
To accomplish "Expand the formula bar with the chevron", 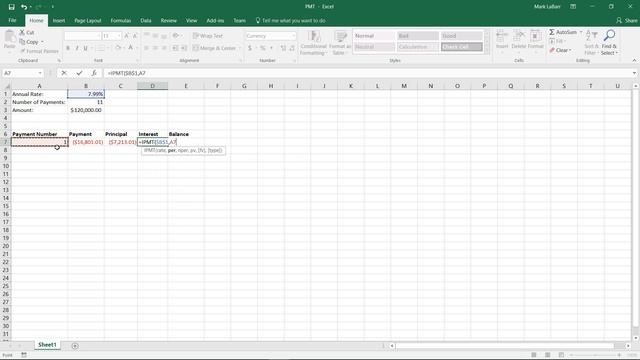I will click(634, 73).
